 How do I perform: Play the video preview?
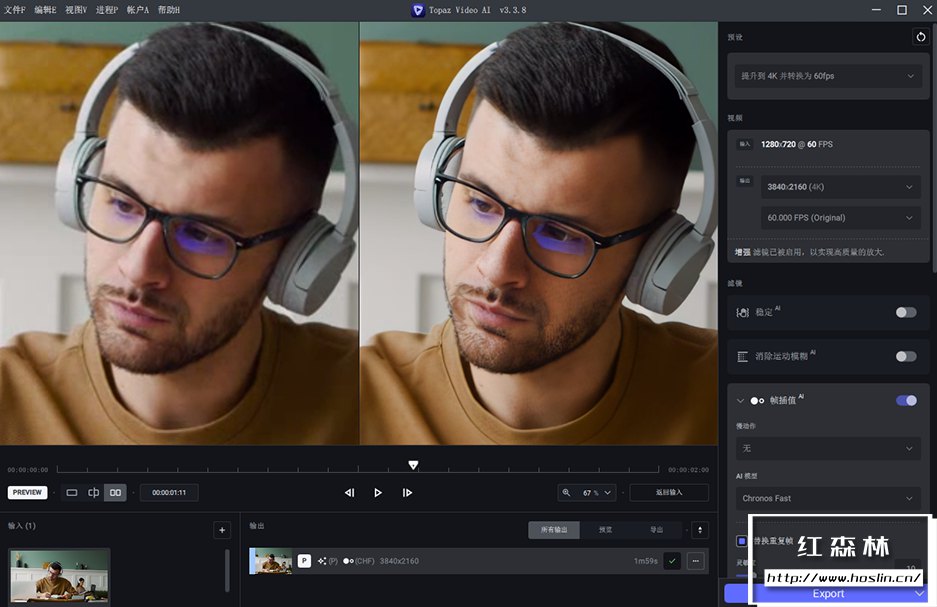click(378, 492)
